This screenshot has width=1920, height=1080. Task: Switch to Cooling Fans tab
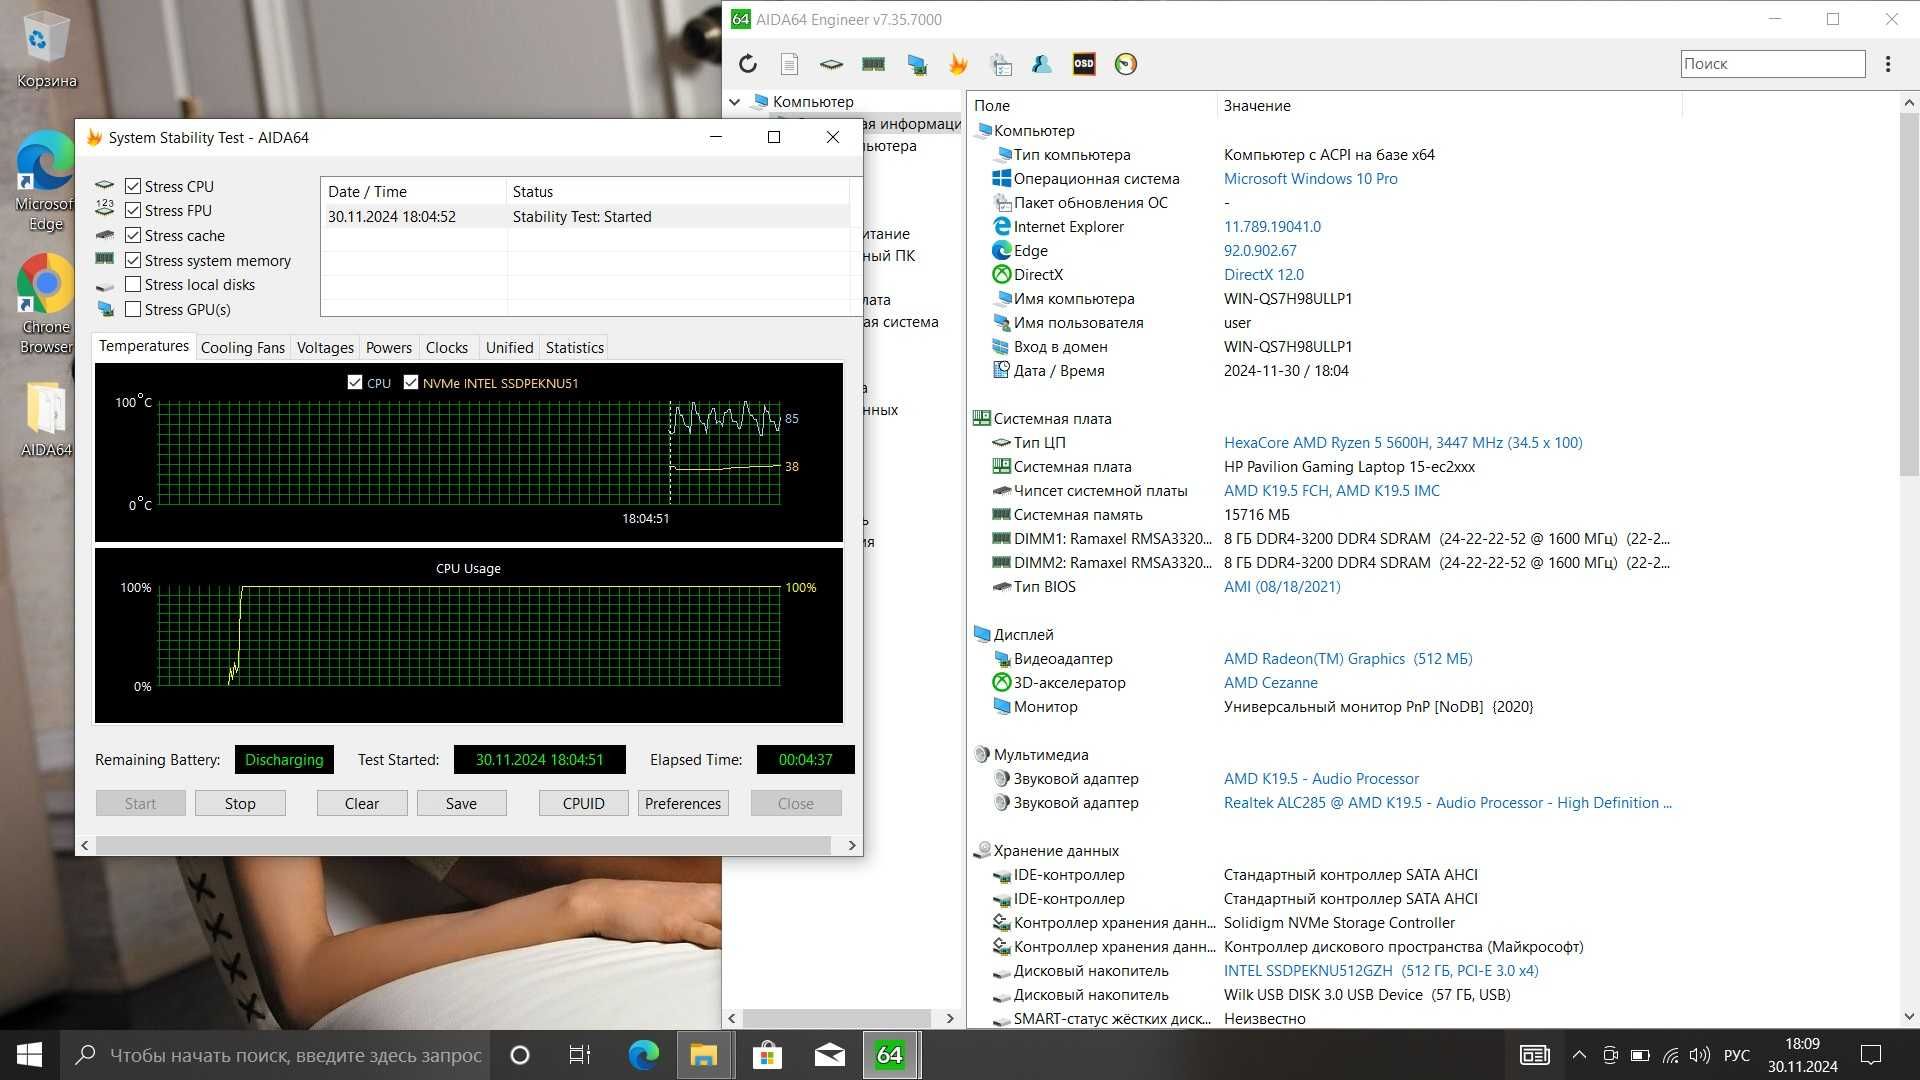point(242,348)
